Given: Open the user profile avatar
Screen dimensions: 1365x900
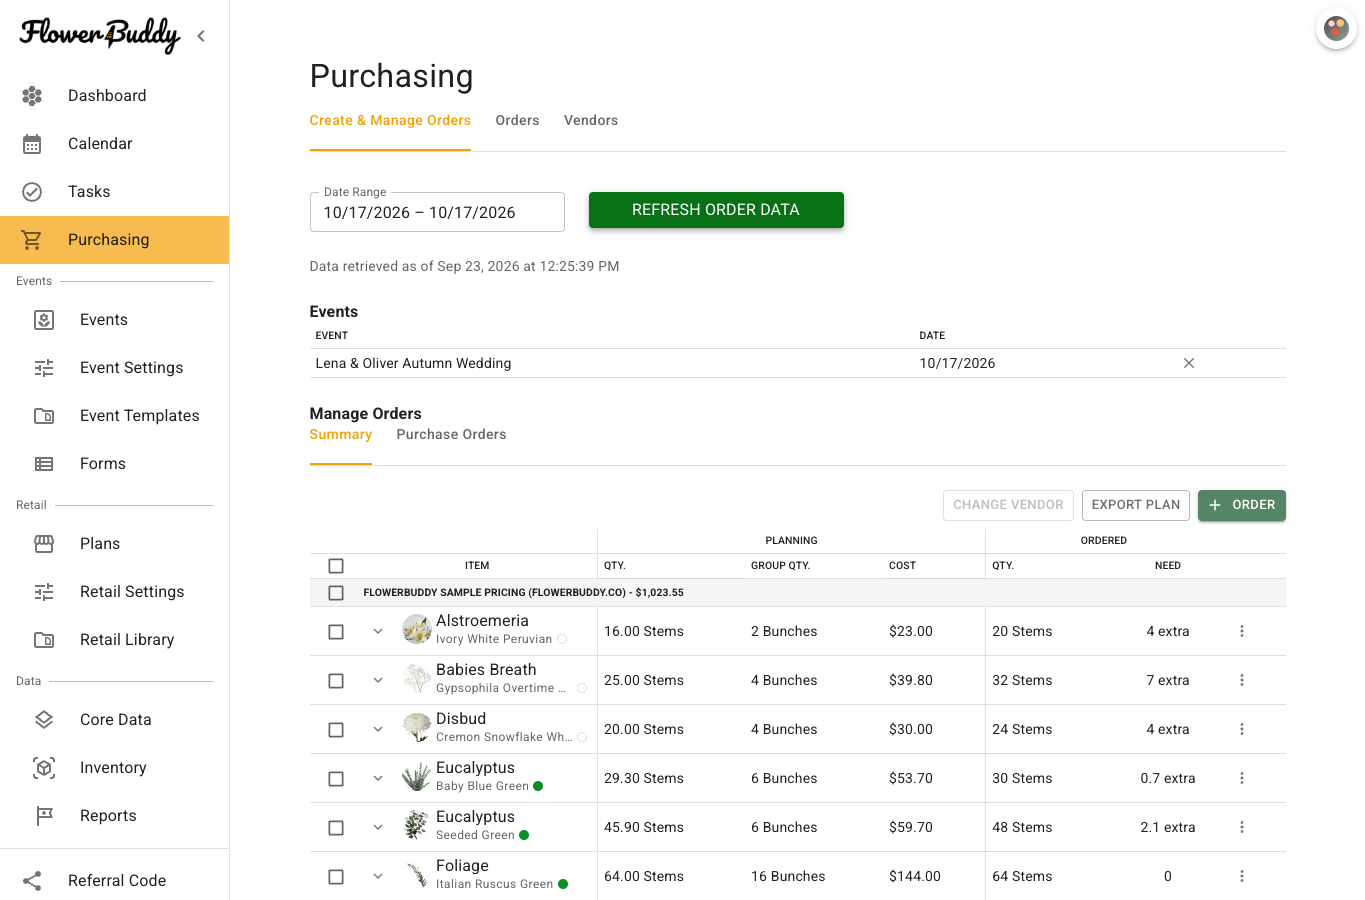Looking at the screenshot, I should 1336,28.
